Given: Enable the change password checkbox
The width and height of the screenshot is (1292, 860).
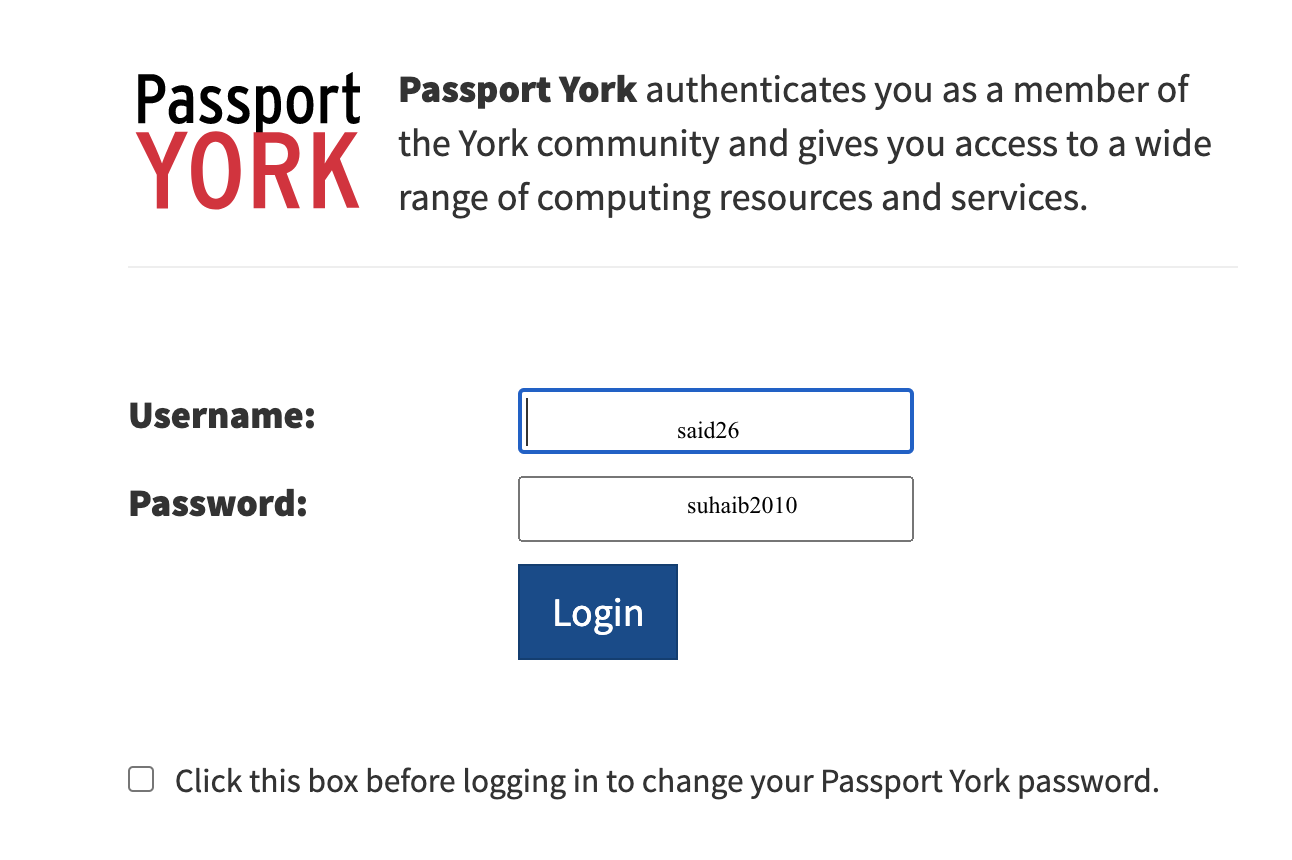Looking at the screenshot, I should click(x=141, y=780).
